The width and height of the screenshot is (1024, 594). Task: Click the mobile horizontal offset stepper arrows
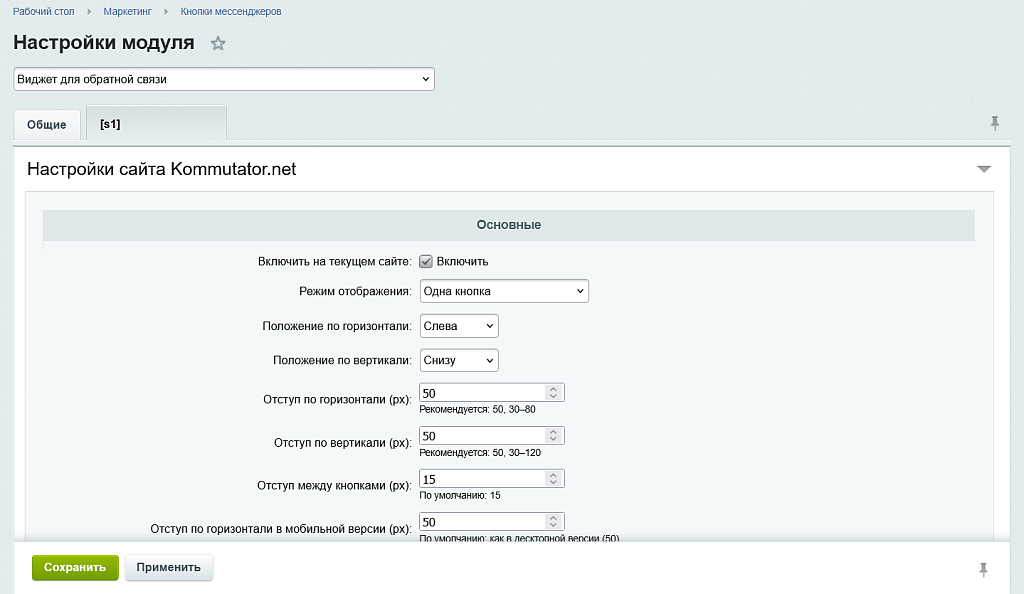click(554, 522)
